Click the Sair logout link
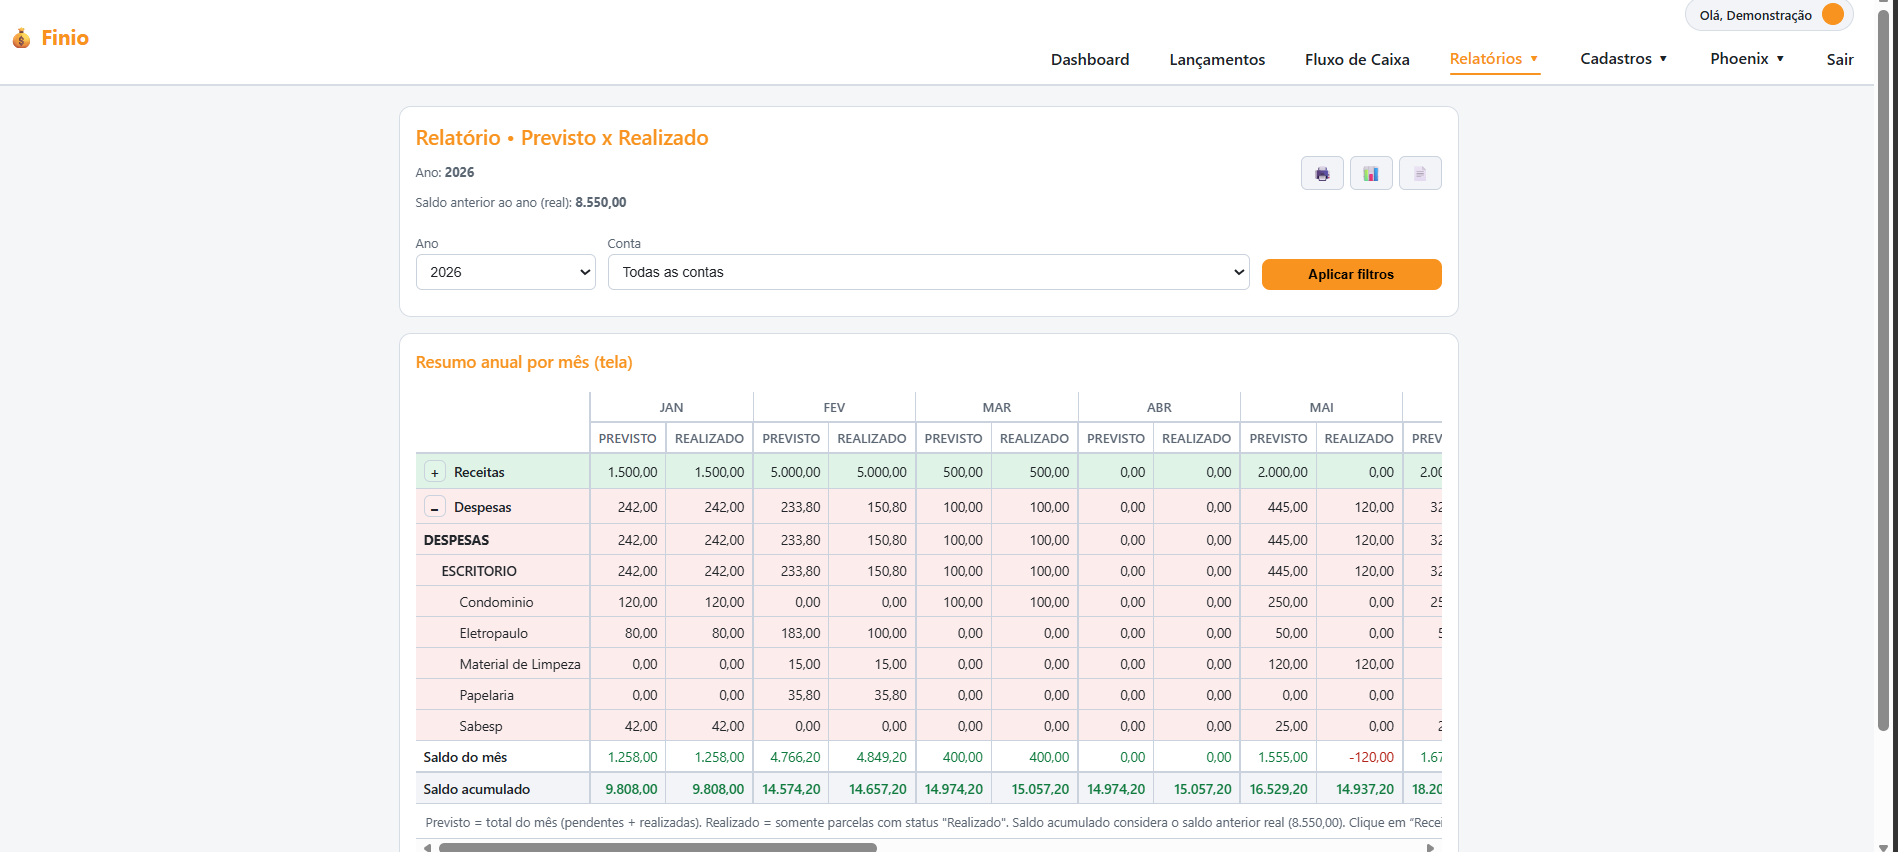This screenshot has height=852, width=1898. 1840,60
